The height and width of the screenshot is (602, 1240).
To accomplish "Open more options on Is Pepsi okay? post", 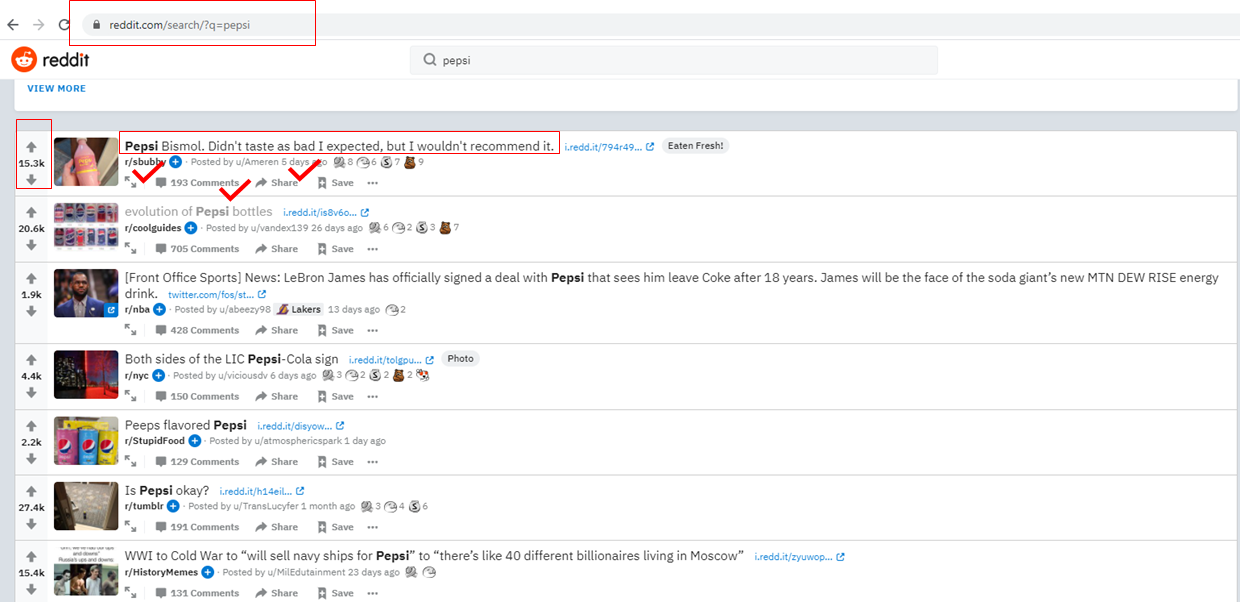I will pos(372,527).
